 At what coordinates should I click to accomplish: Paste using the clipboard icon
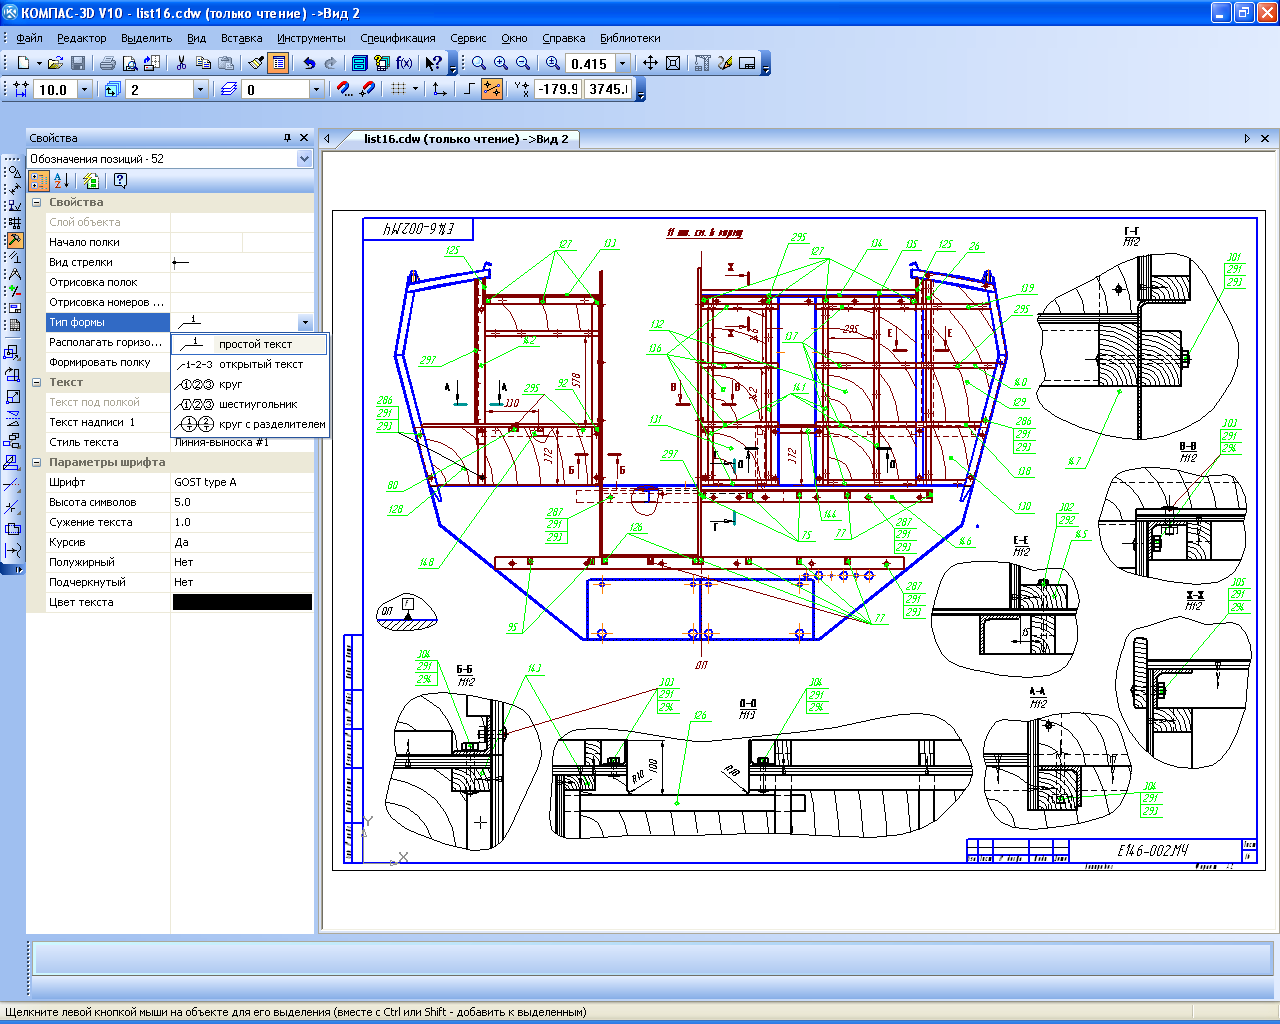tap(226, 63)
